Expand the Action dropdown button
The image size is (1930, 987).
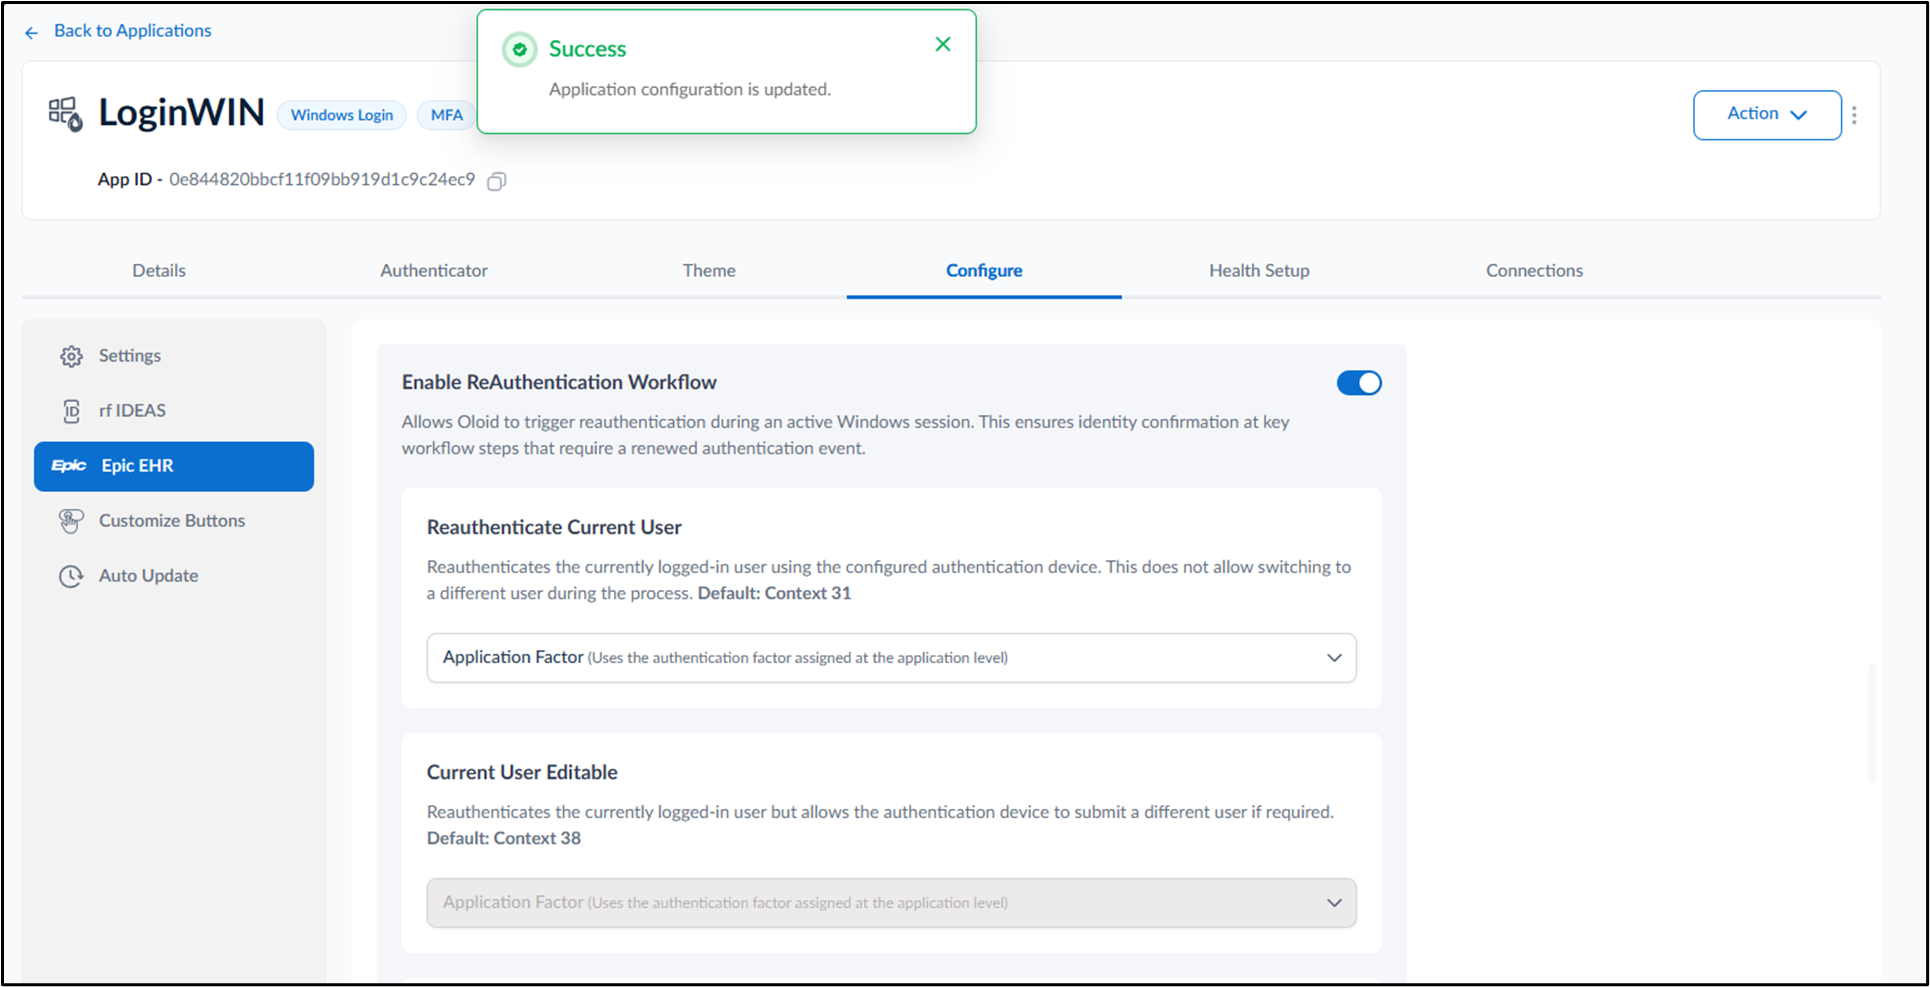pyautogui.click(x=1767, y=115)
